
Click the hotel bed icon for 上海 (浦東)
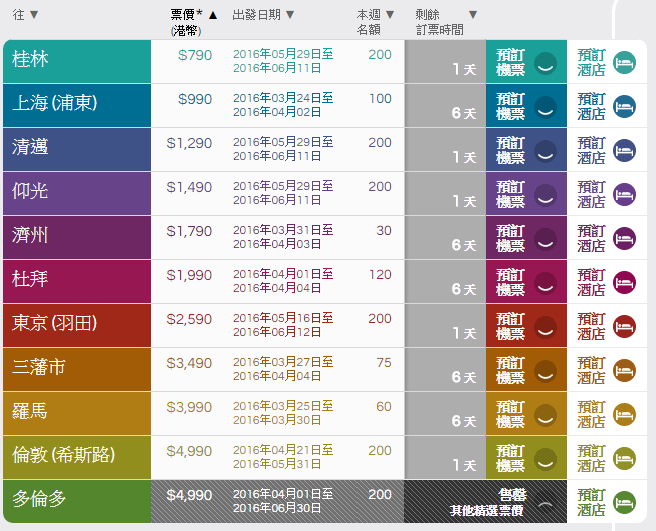tap(624, 106)
